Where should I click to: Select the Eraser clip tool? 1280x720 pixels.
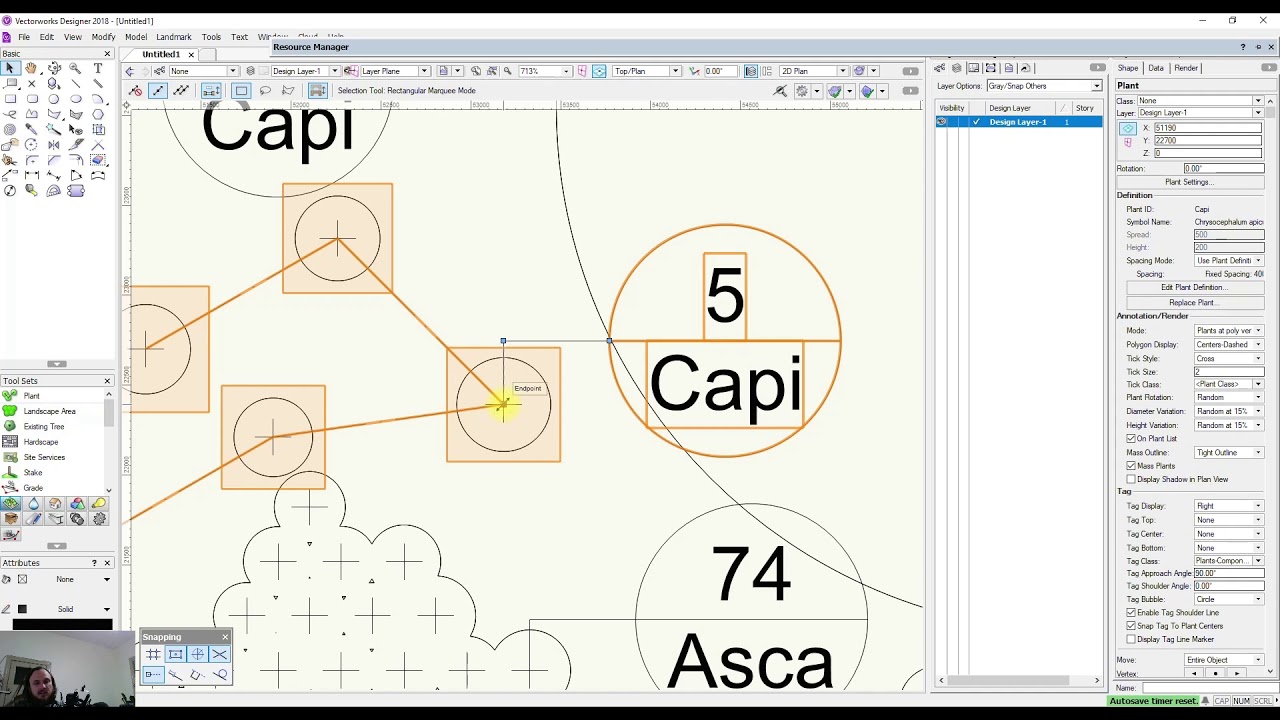coord(98,160)
